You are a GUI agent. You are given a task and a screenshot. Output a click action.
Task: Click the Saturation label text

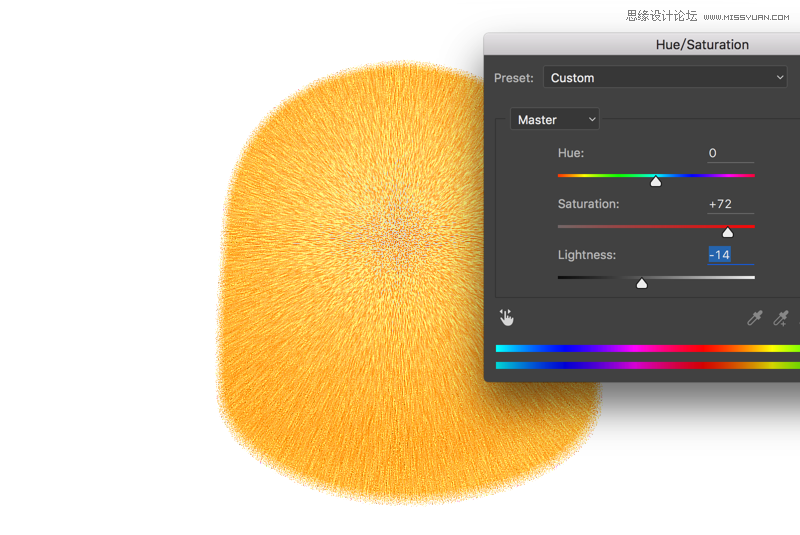588,204
